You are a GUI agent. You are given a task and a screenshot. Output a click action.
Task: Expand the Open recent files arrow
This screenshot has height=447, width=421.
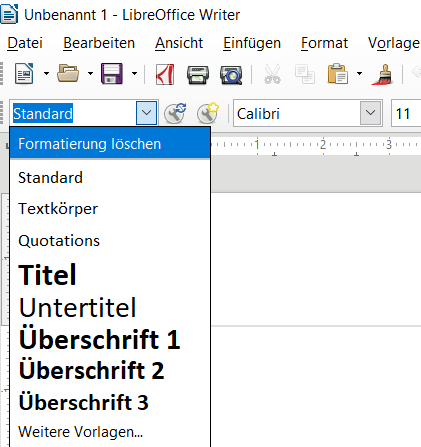[x=90, y=73]
